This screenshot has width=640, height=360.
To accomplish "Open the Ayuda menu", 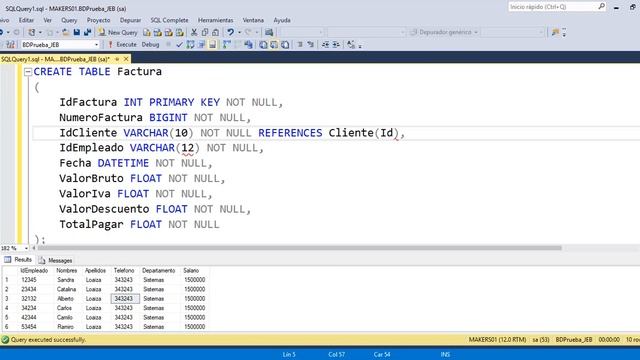I will (282, 20).
